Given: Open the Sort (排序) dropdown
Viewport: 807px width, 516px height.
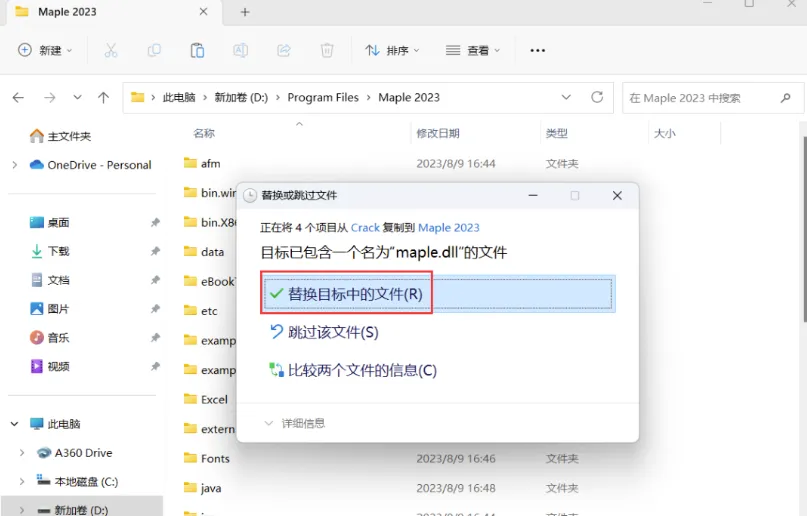Looking at the screenshot, I should [x=393, y=50].
